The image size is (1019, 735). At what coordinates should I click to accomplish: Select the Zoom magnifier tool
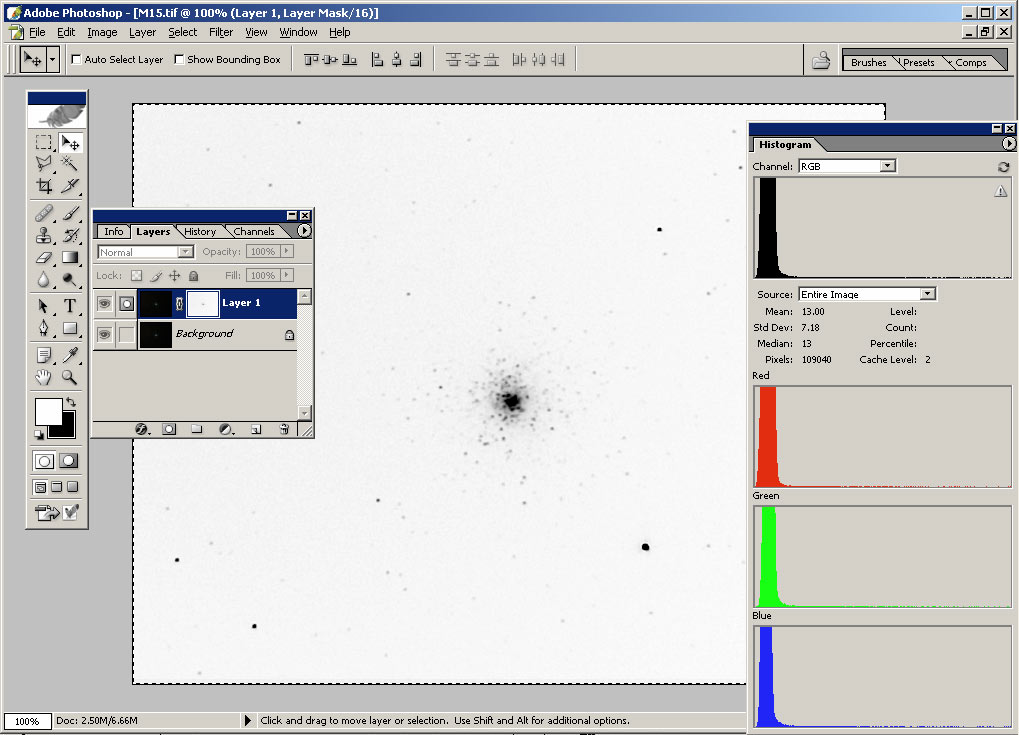70,377
